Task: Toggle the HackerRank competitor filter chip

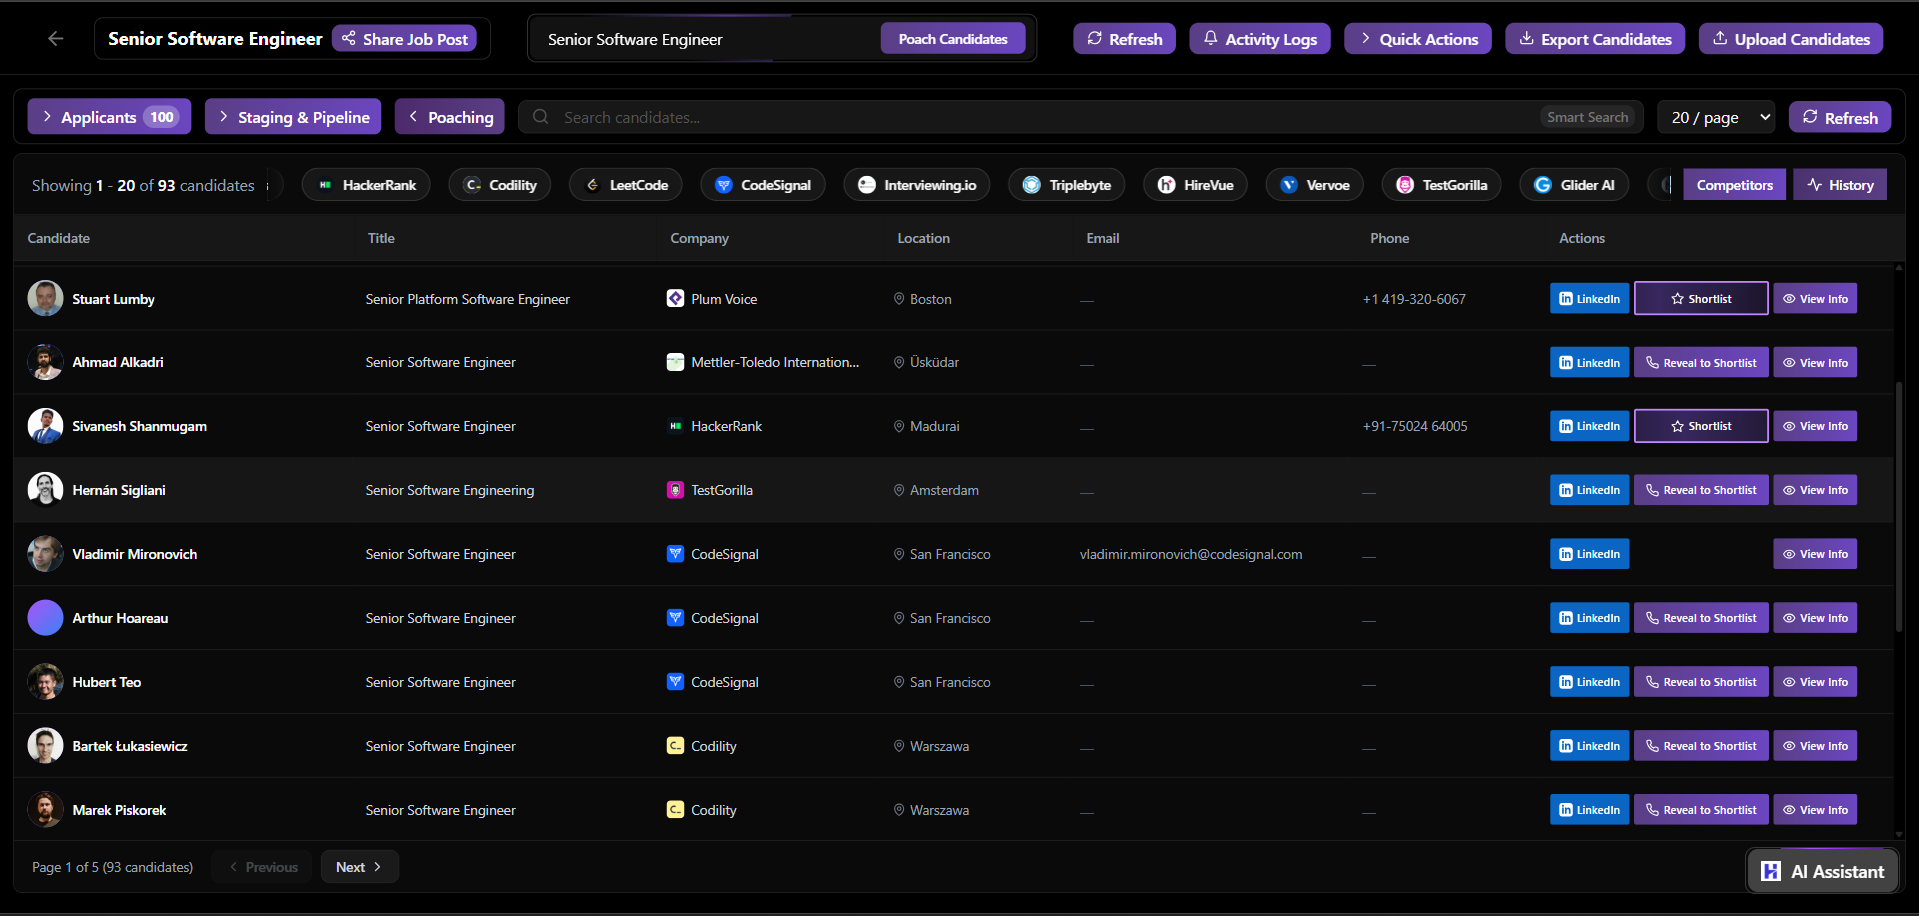Action: tap(366, 185)
